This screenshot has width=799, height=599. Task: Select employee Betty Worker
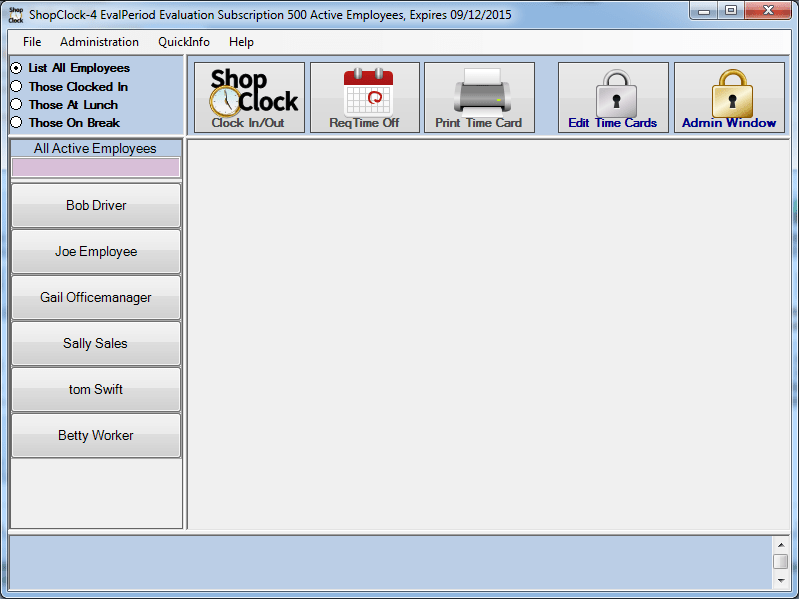(x=96, y=435)
